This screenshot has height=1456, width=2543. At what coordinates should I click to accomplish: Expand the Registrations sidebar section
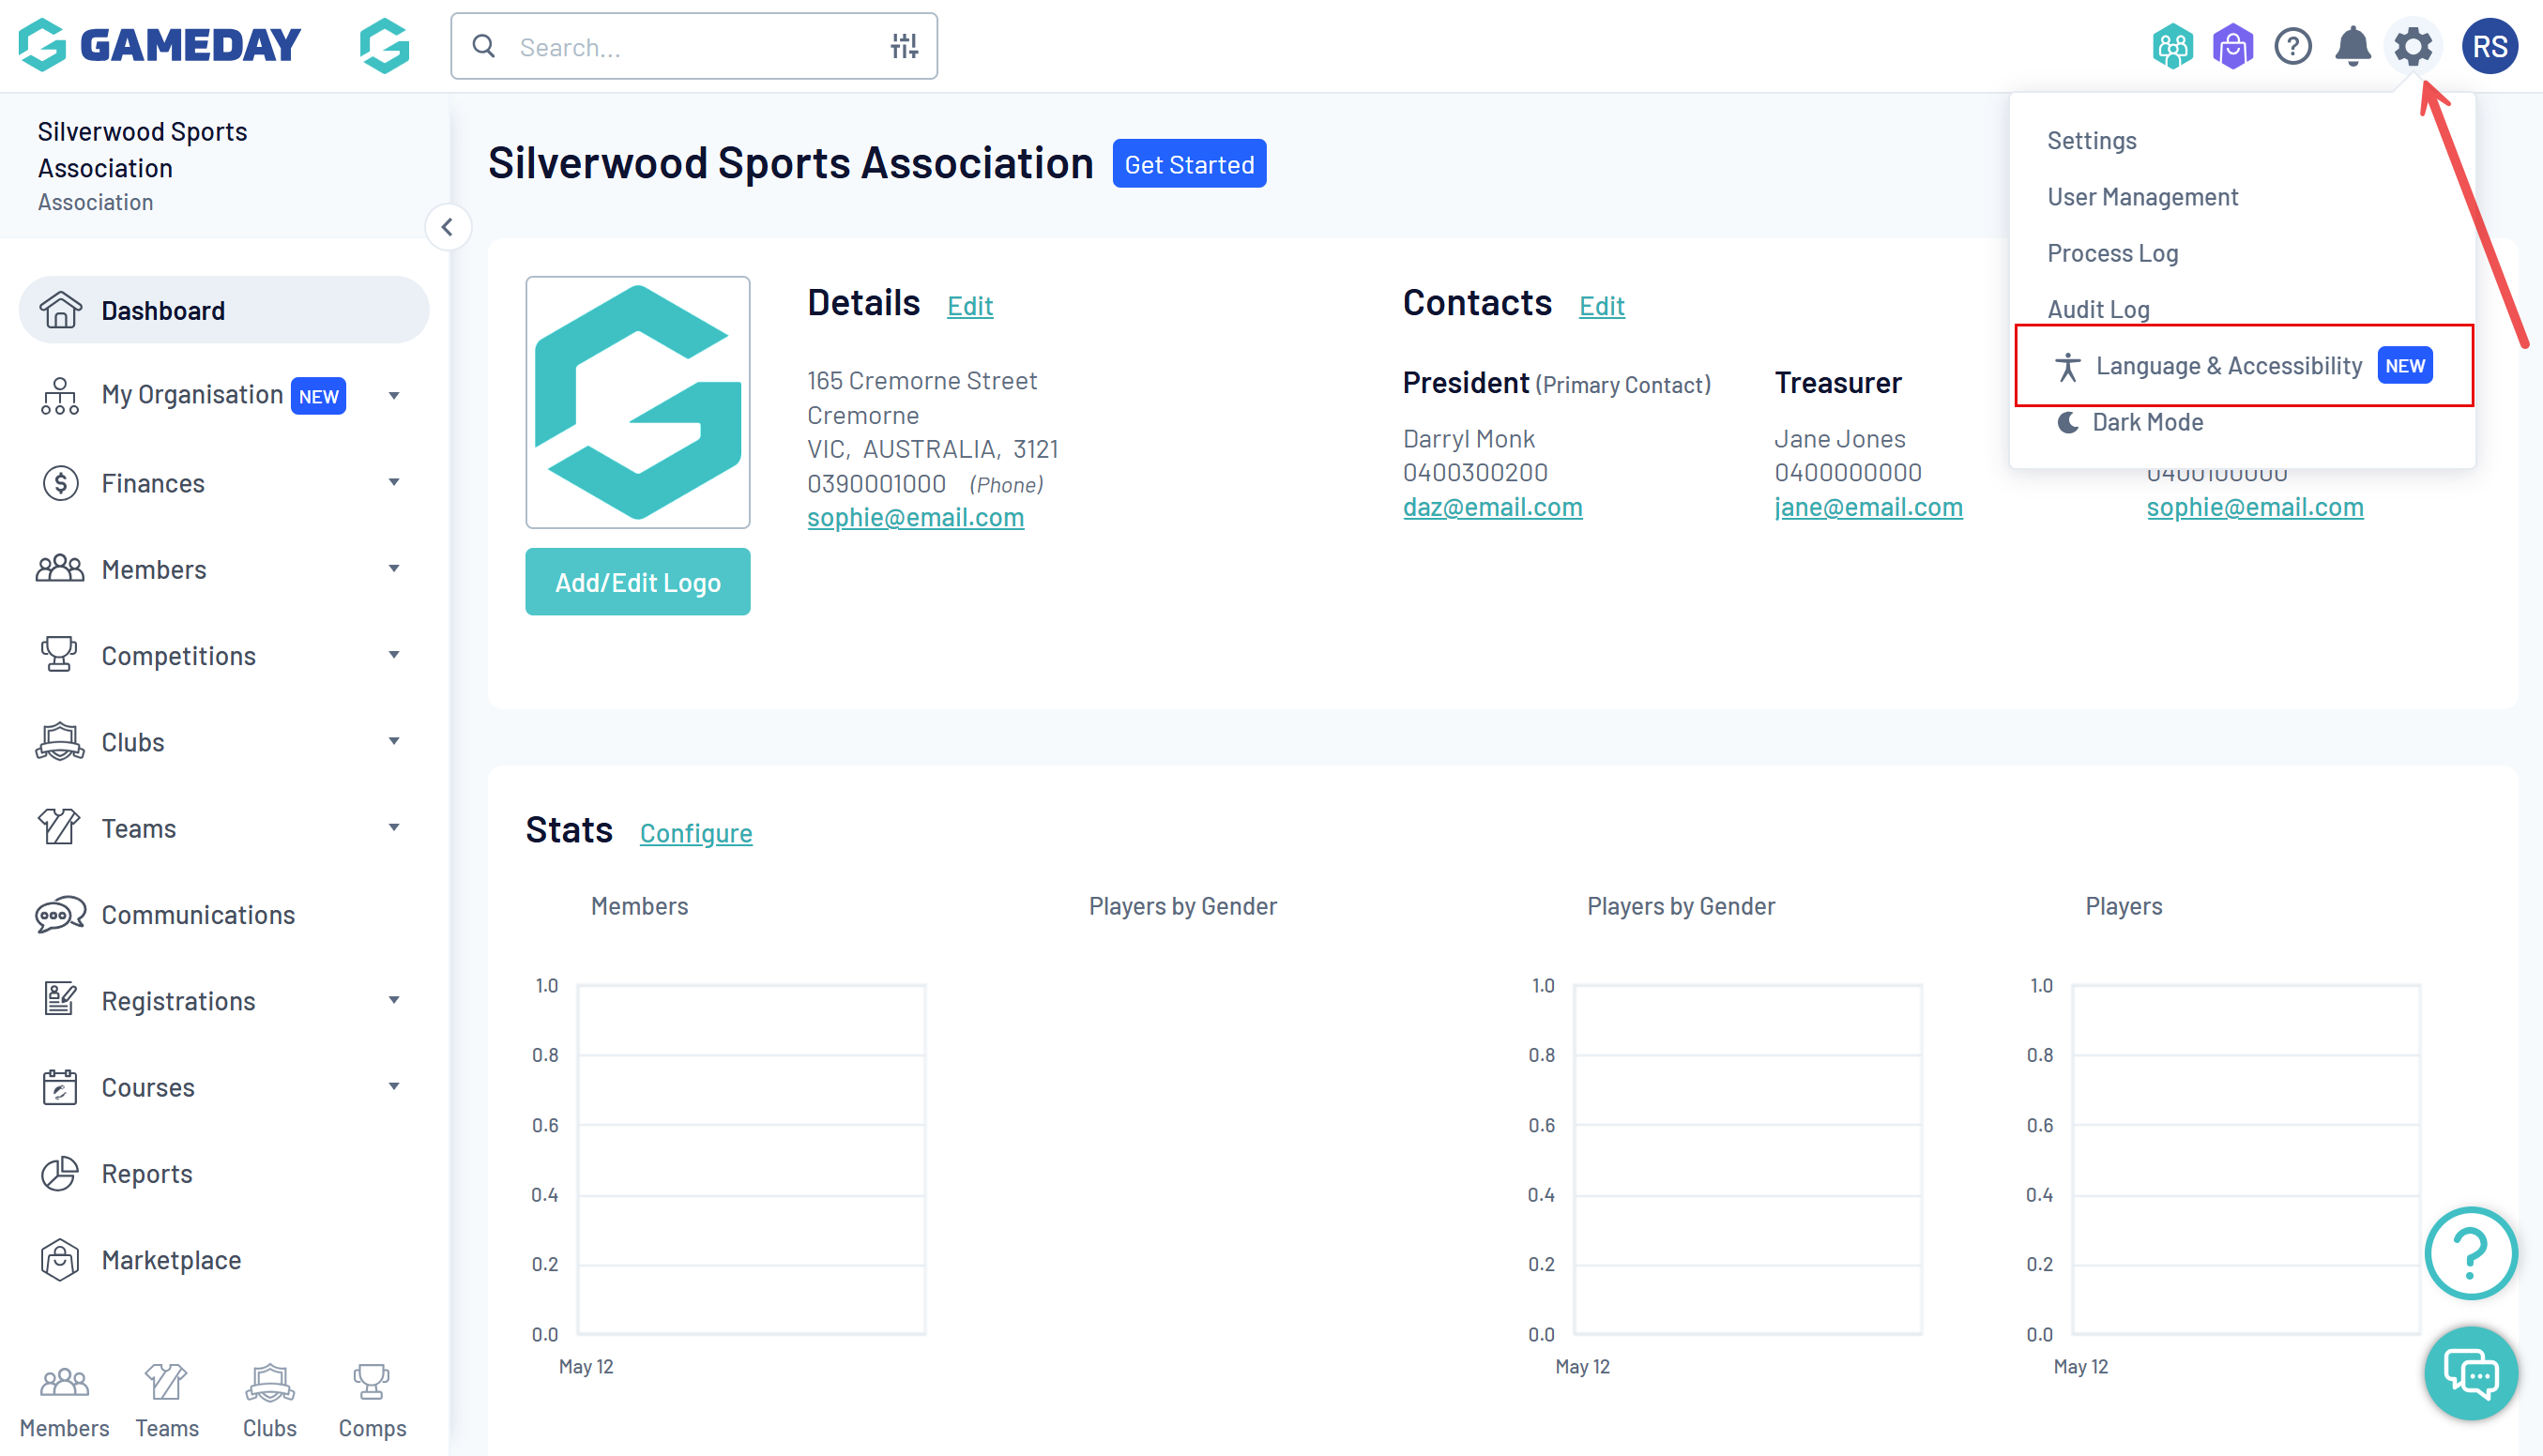(394, 1000)
